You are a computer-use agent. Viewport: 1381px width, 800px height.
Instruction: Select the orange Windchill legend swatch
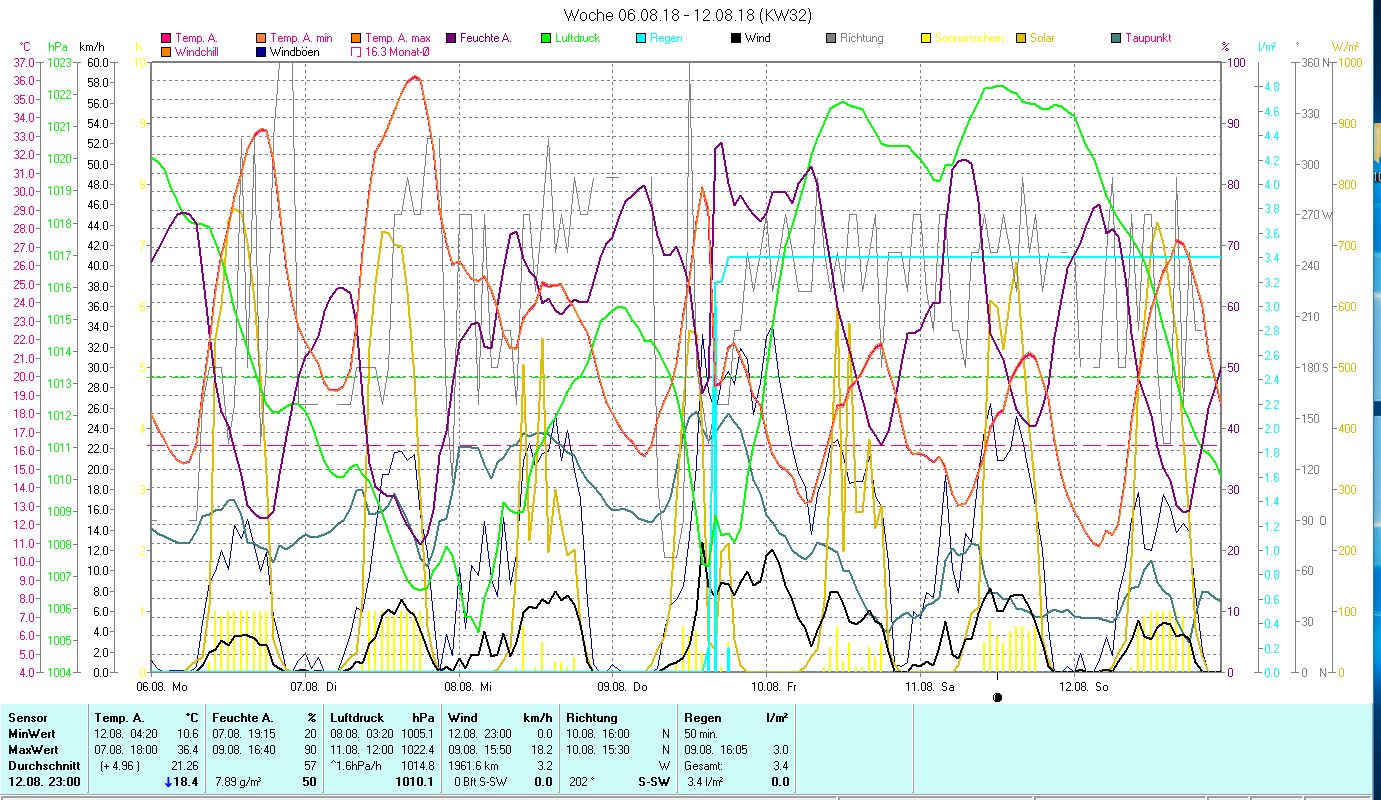(x=166, y=51)
